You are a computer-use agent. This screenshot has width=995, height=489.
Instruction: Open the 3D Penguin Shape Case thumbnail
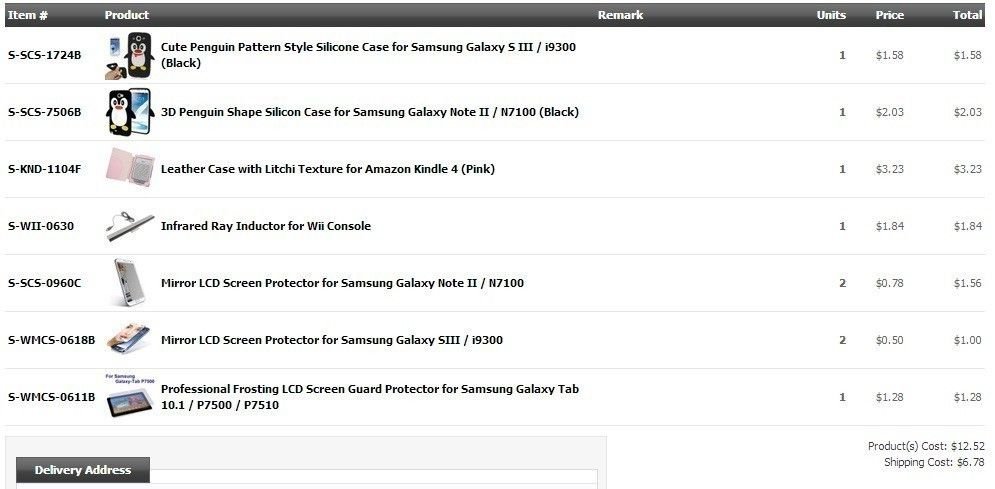pyautogui.click(x=130, y=112)
